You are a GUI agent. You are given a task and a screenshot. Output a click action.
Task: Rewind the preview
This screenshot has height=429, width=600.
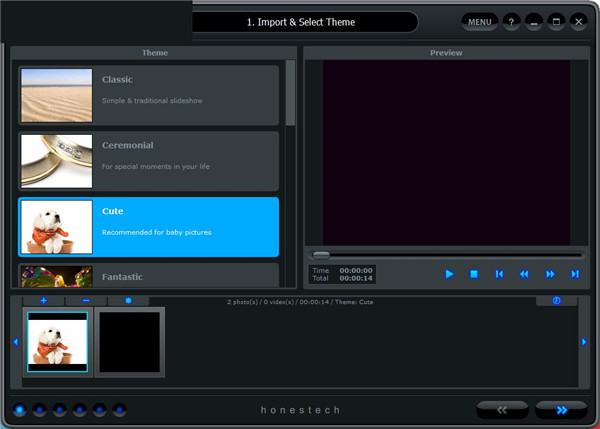pos(524,274)
